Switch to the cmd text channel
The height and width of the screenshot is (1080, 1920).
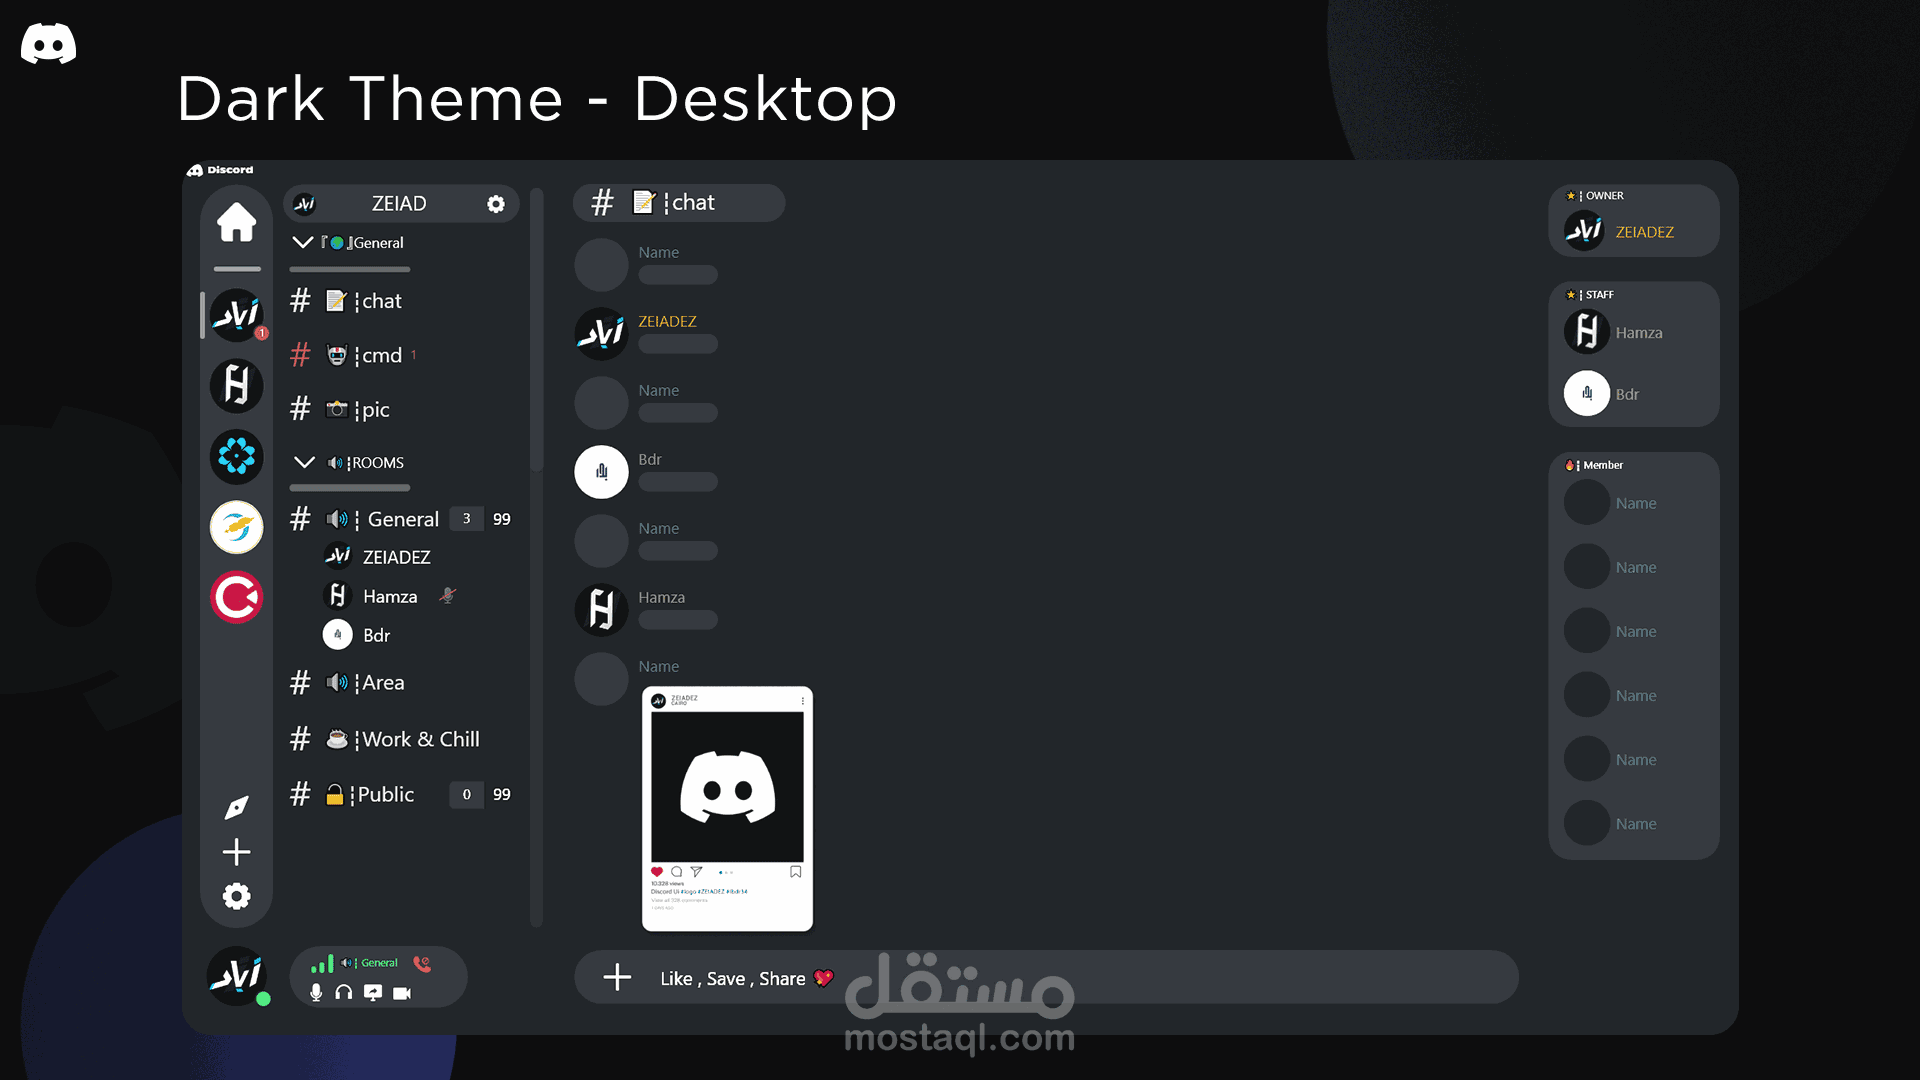pyautogui.click(x=380, y=355)
